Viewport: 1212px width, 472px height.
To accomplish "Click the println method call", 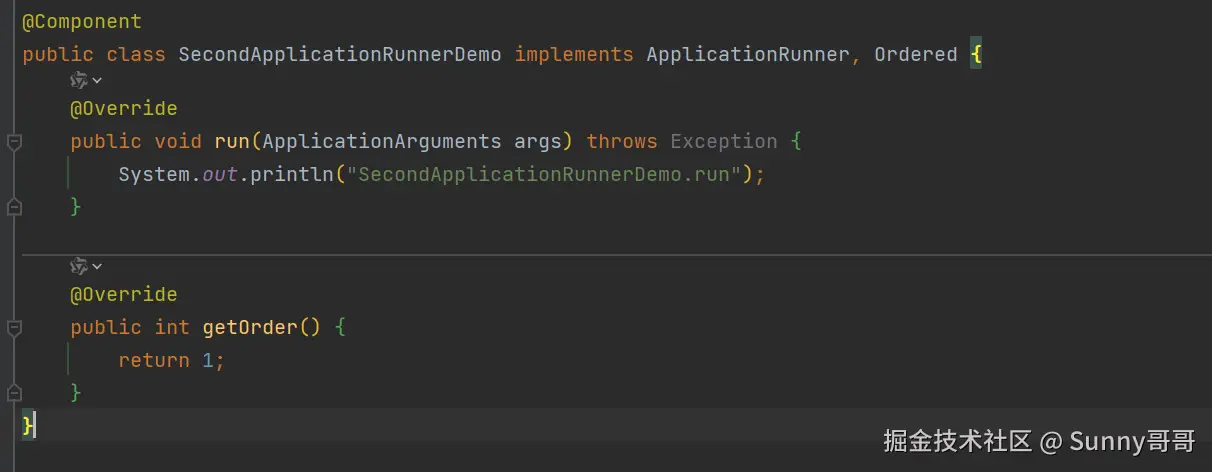I will pyautogui.click(x=291, y=174).
